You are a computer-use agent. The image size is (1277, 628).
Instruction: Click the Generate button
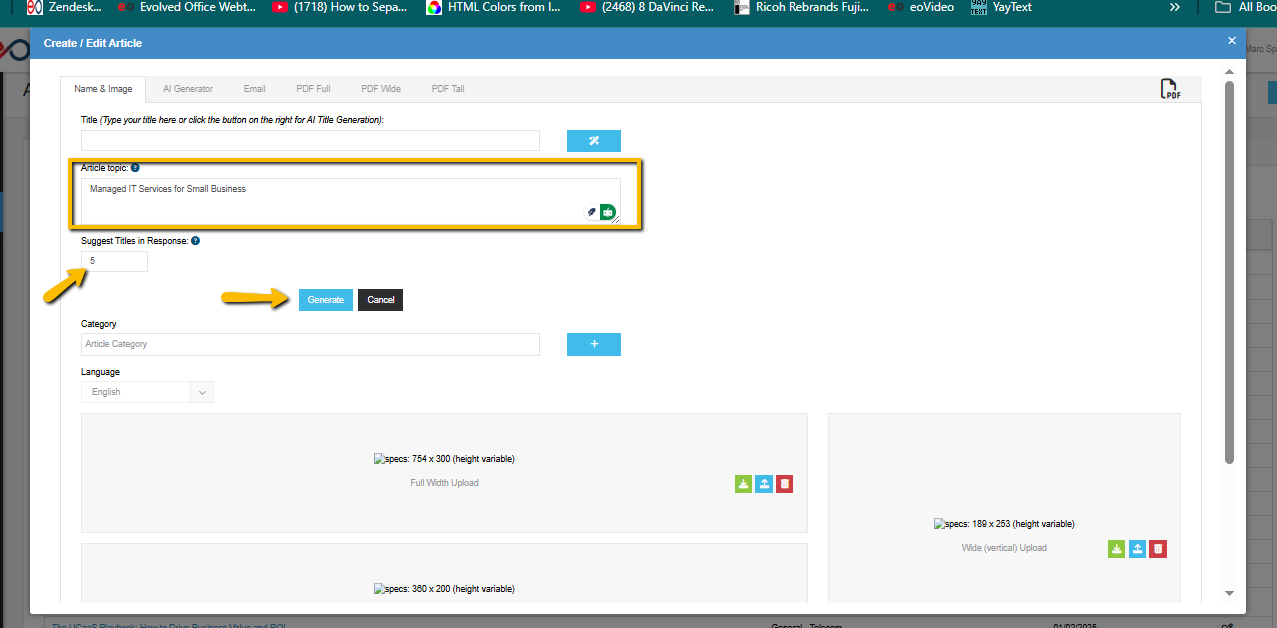pyautogui.click(x=326, y=300)
